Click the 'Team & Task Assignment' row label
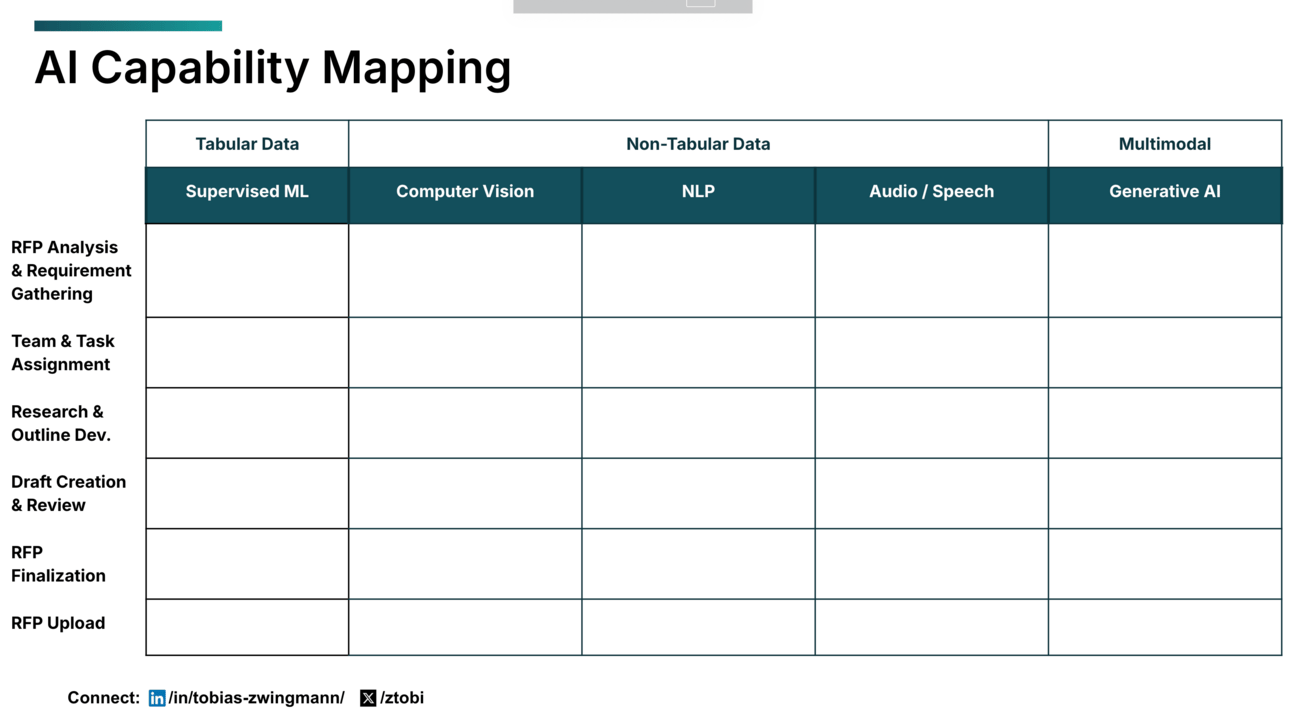 pos(63,353)
